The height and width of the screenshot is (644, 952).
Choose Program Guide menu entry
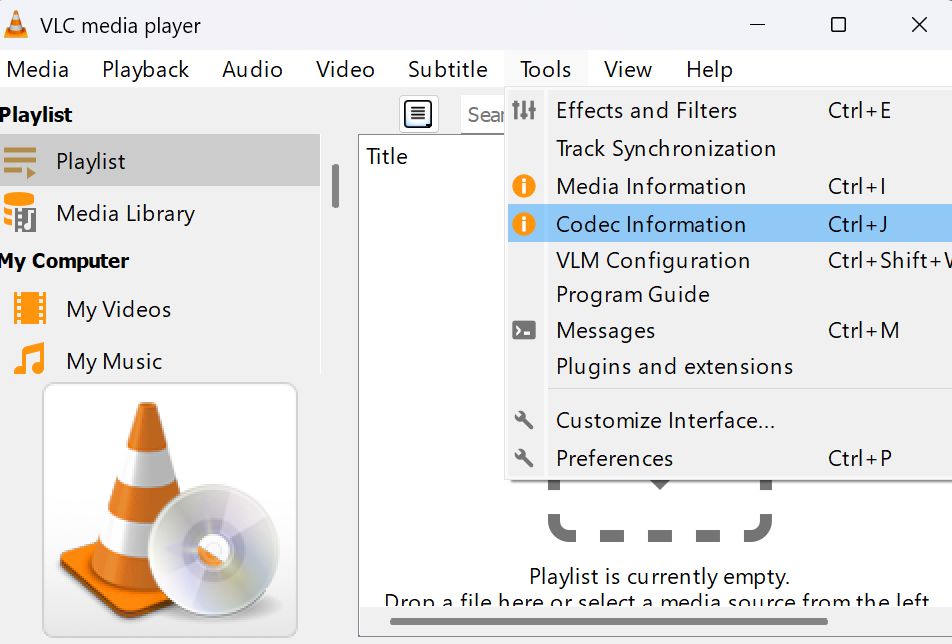point(730,294)
